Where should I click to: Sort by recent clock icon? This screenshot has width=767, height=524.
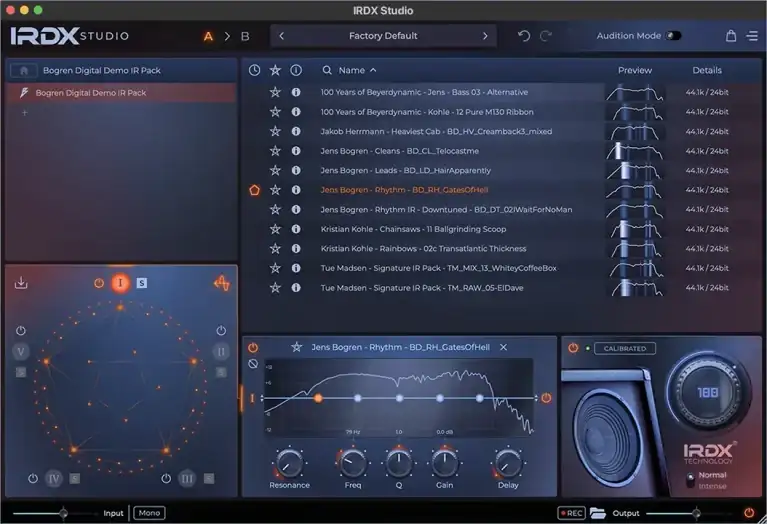point(254,70)
